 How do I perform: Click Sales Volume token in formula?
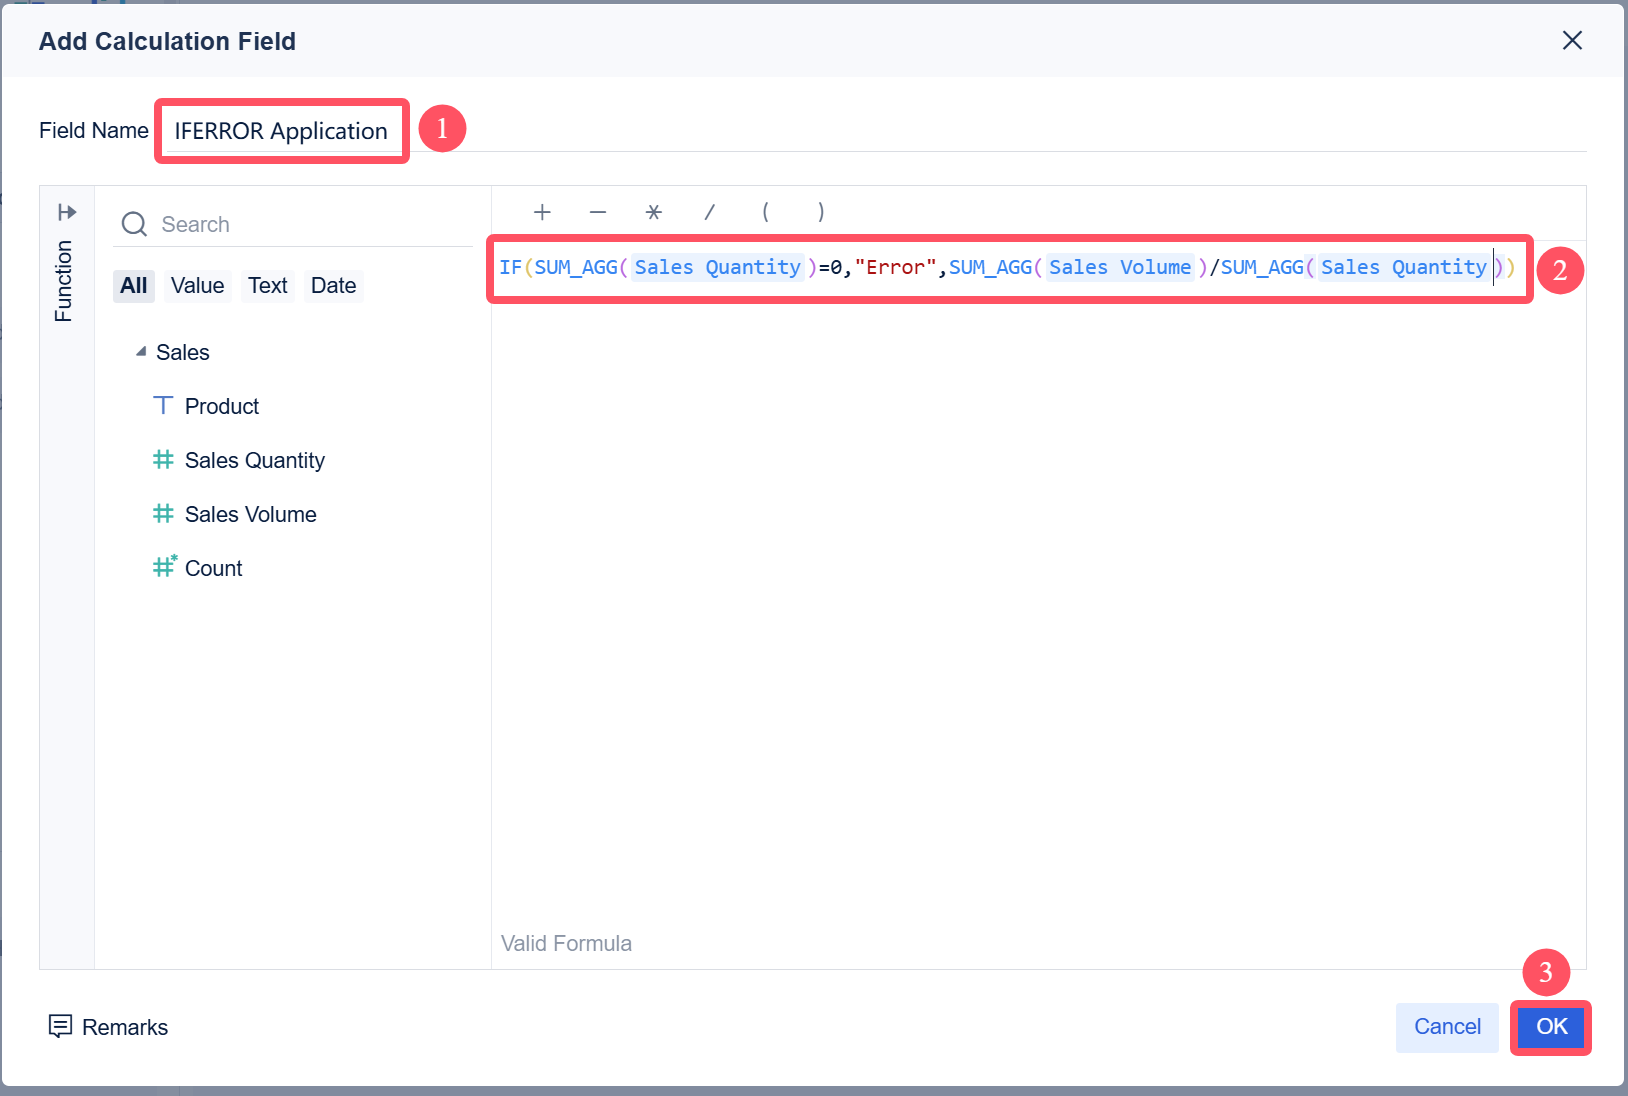pyautogui.click(x=1120, y=267)
